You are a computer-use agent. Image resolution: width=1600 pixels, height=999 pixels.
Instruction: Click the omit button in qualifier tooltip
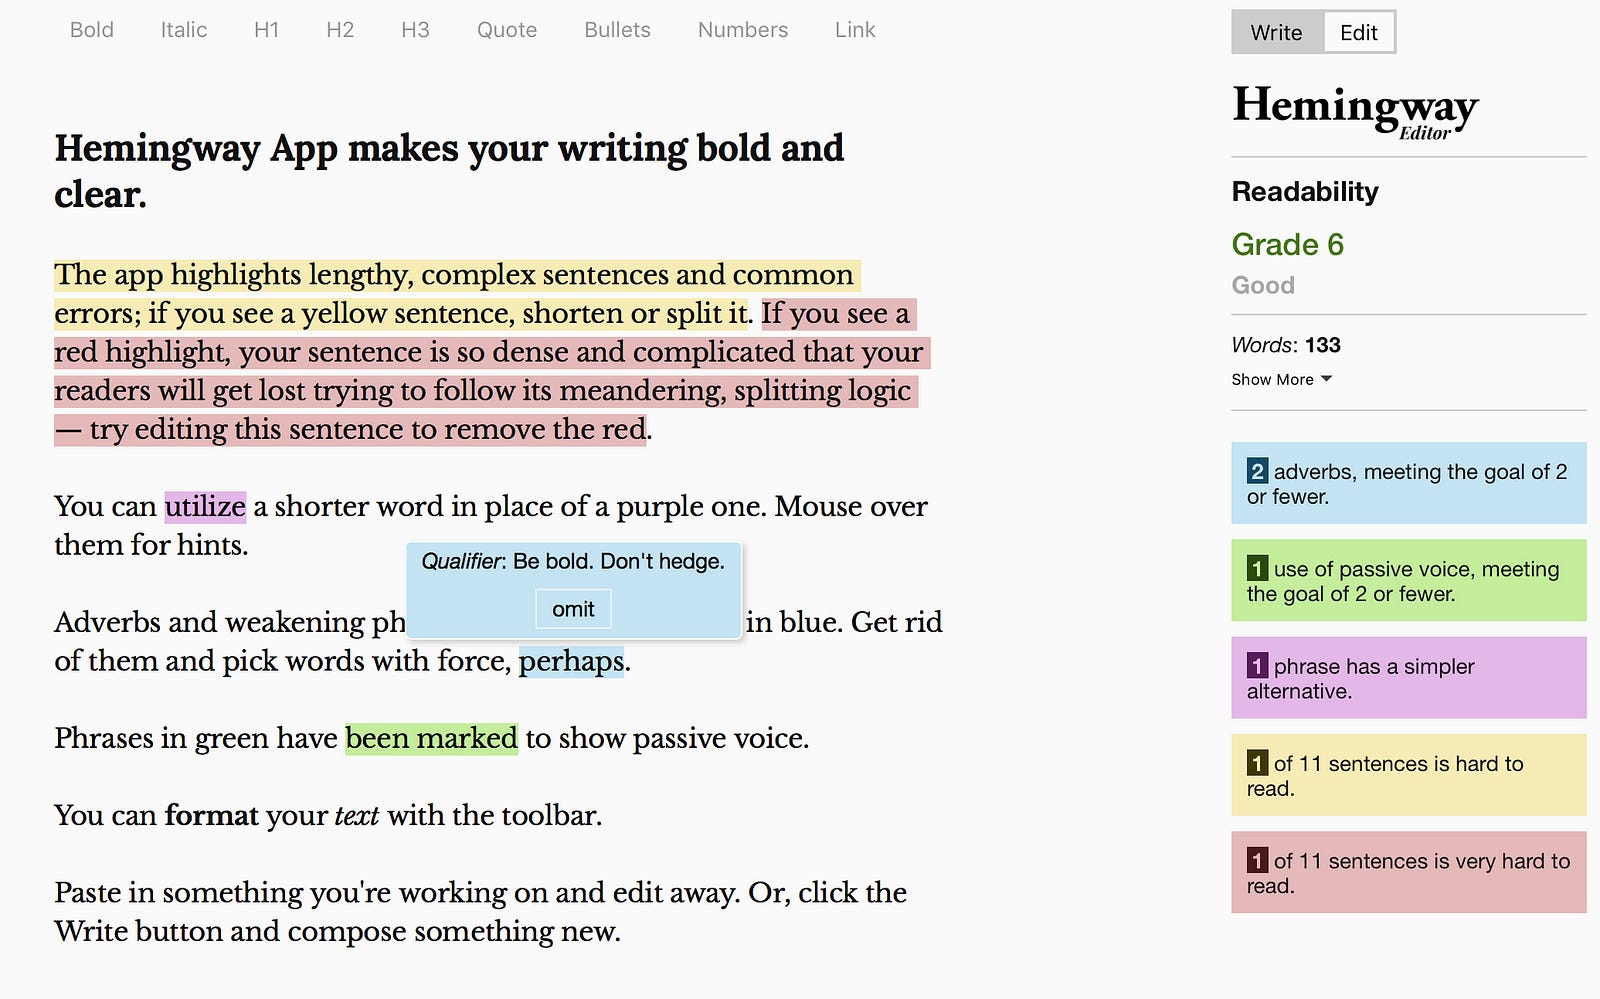pos(573,609)
